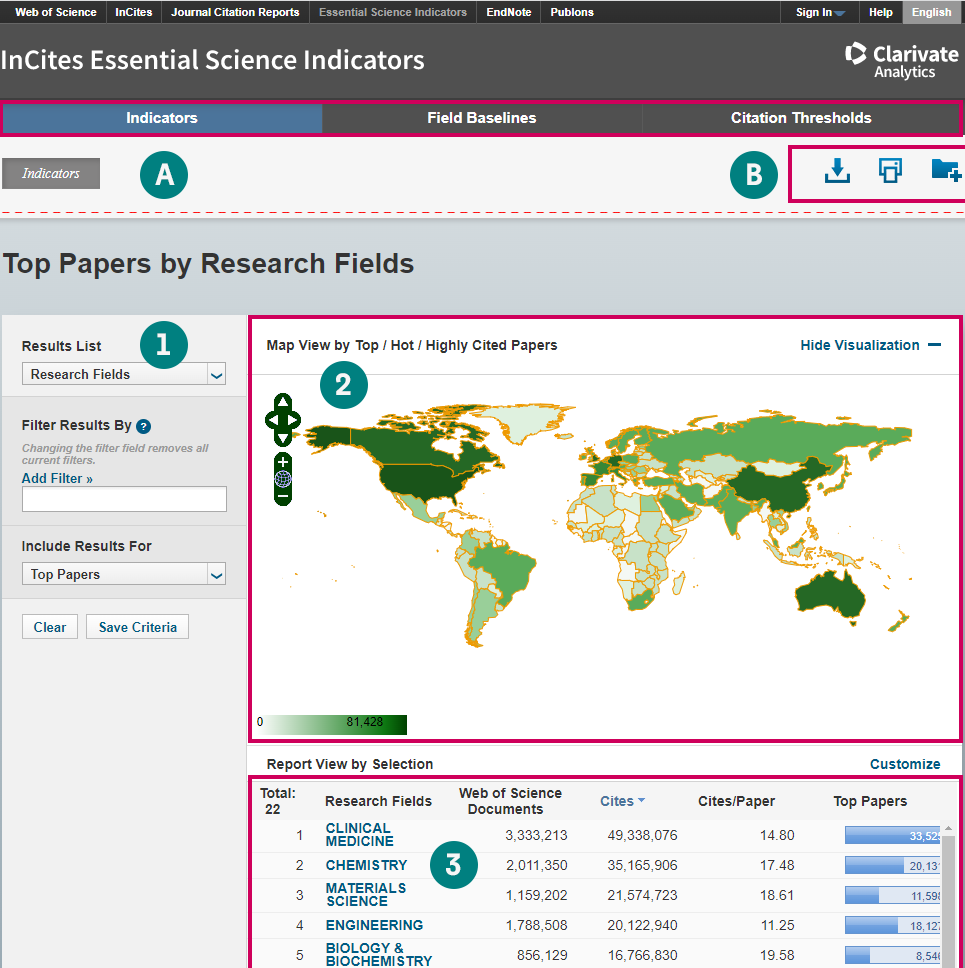Click the table vertical scrollbar up arrow
Image resolution: width=965 pixels, height=968 pixels.
948,828
